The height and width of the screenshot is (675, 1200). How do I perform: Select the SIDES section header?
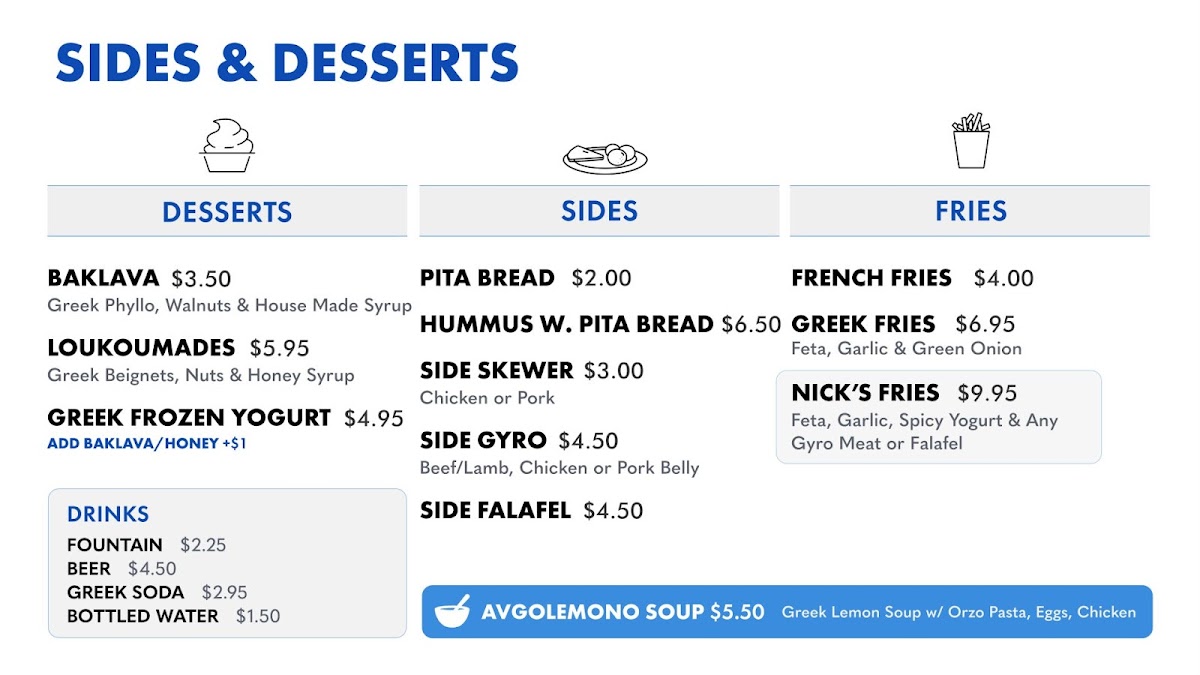[x=599, y=211]
